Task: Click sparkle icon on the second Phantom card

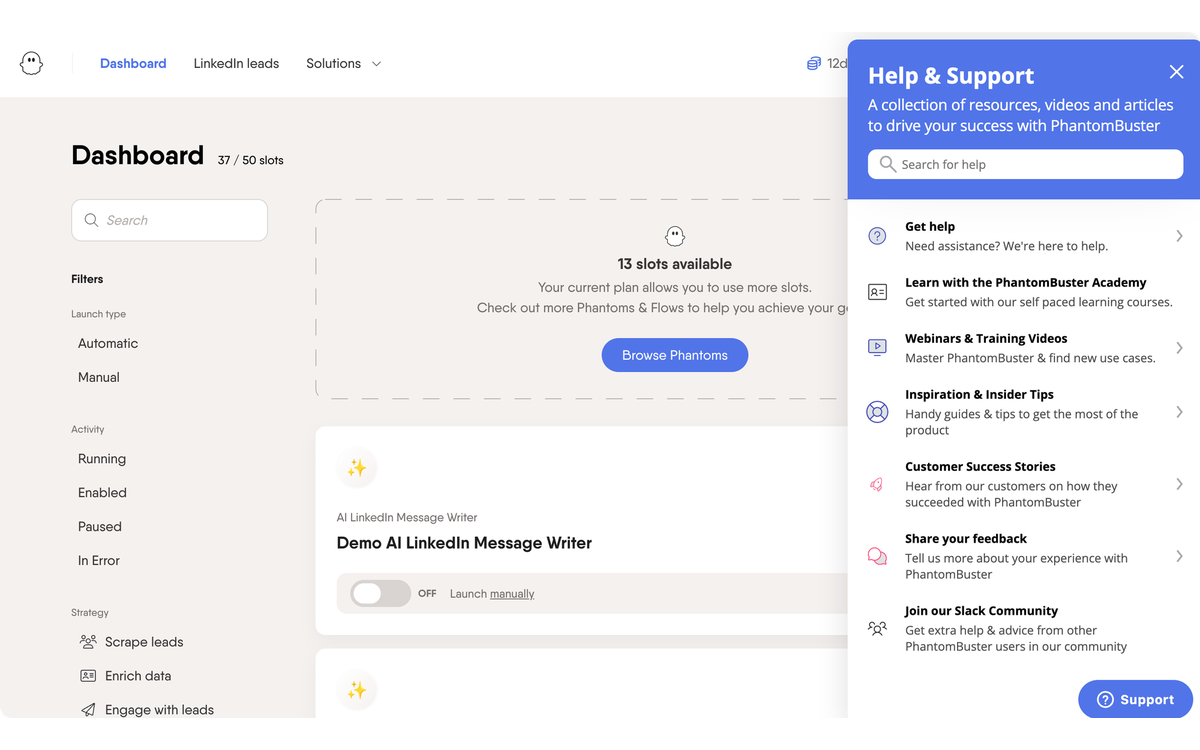Action: 356,690
